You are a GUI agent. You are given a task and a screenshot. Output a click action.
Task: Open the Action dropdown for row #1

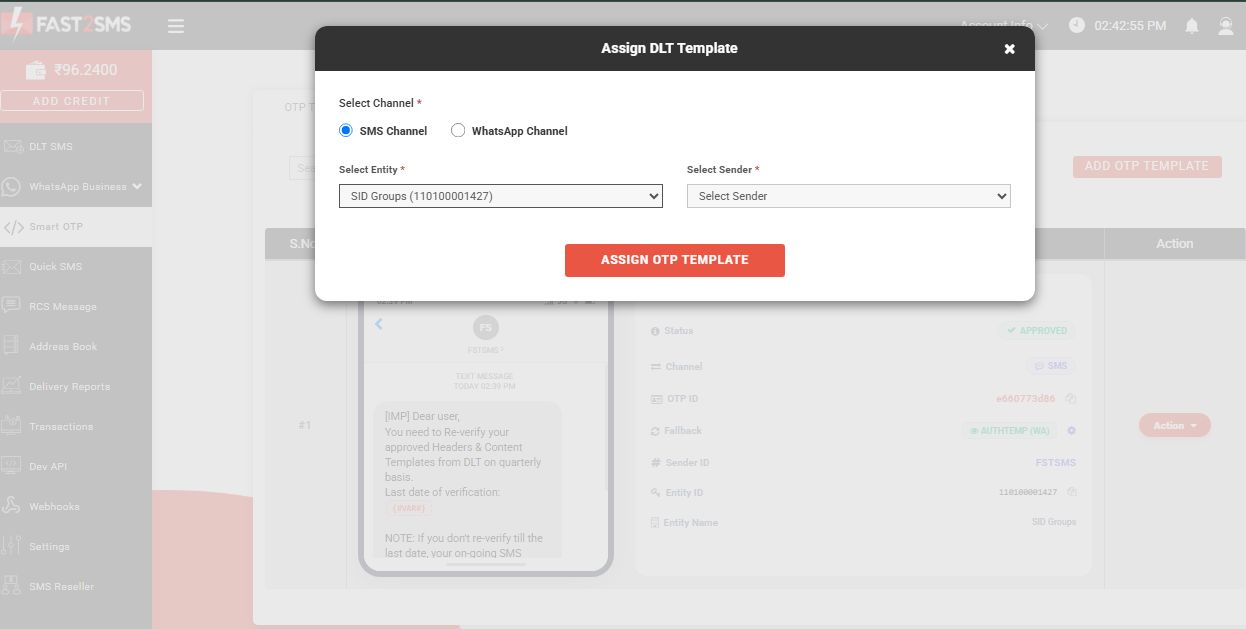[x=1175, y=425]
